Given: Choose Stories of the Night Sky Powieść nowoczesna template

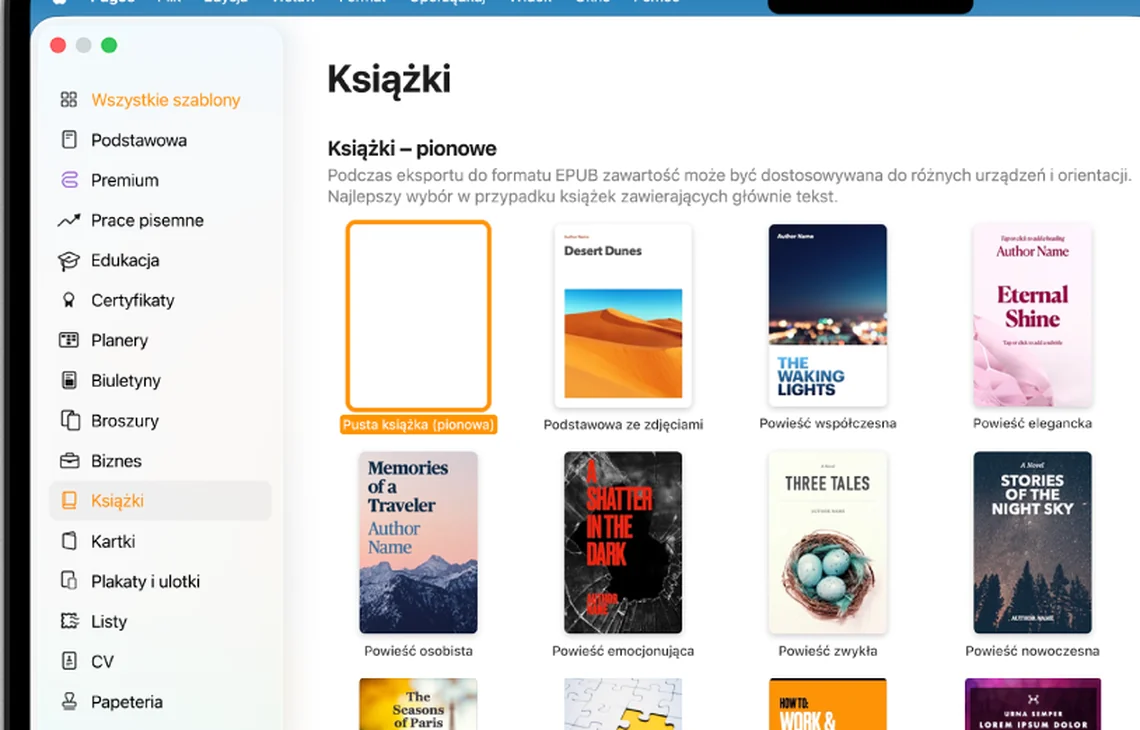Looking at the screenshot, I should pos(1032,542).
